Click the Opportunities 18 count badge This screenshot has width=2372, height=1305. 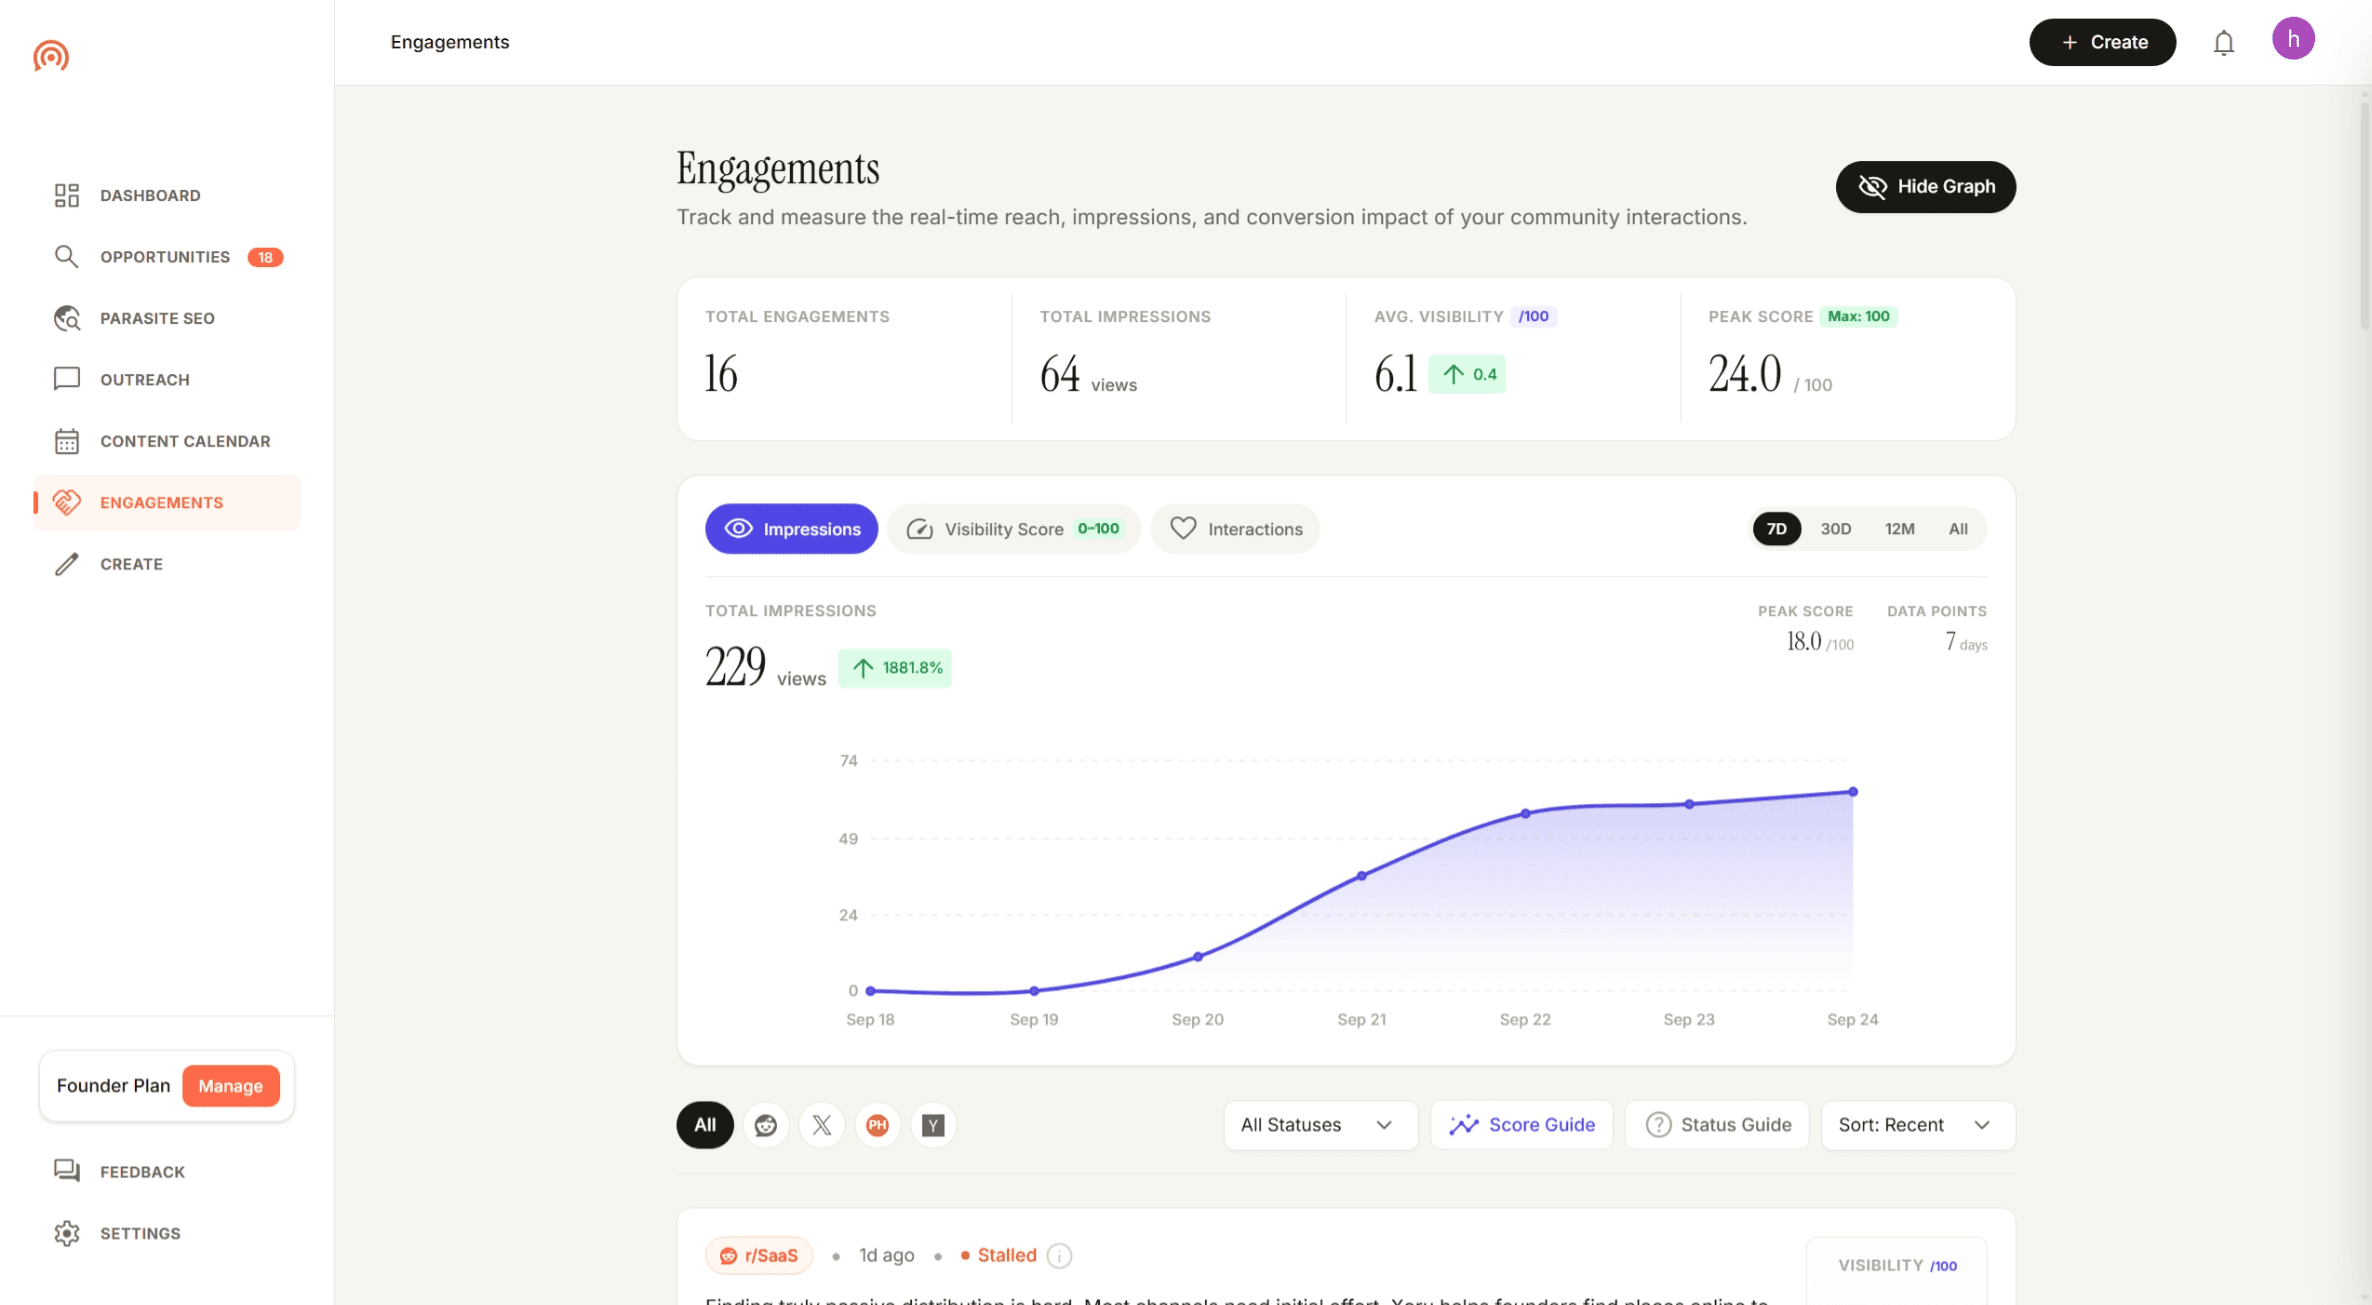pyautogui.click(x=265, y=257)
